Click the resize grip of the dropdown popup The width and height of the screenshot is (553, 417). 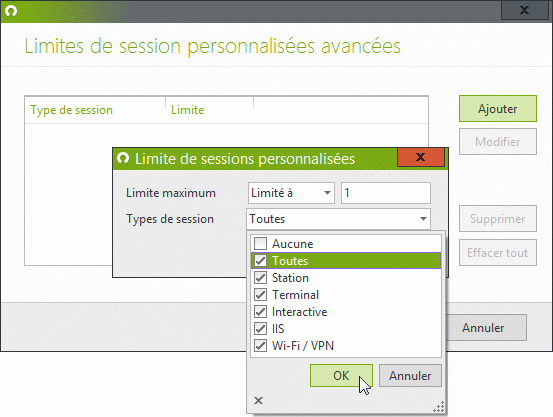click(x=439, y=407)
